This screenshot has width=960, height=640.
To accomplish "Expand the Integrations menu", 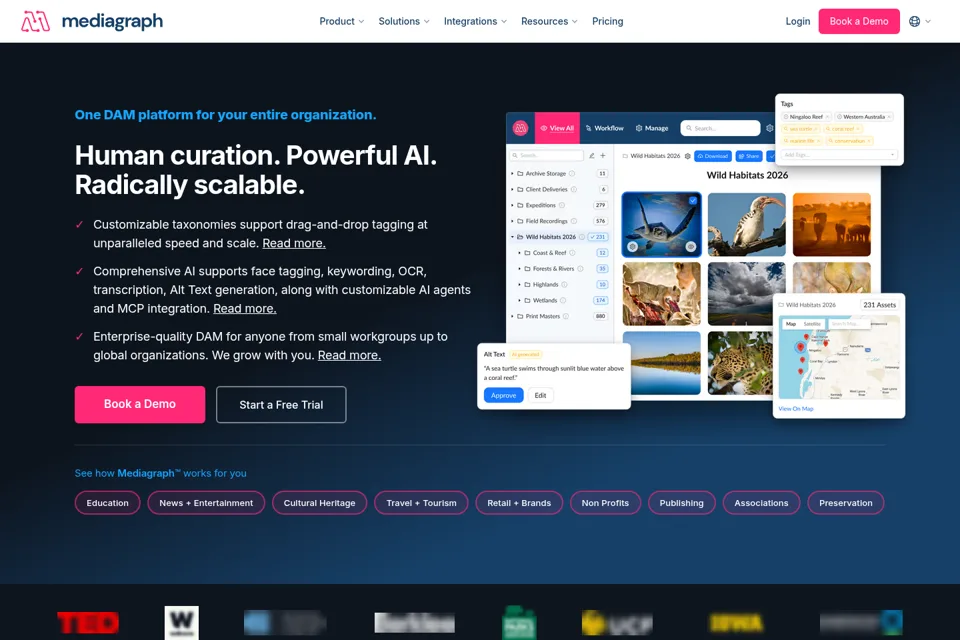I will coord(475,21).
